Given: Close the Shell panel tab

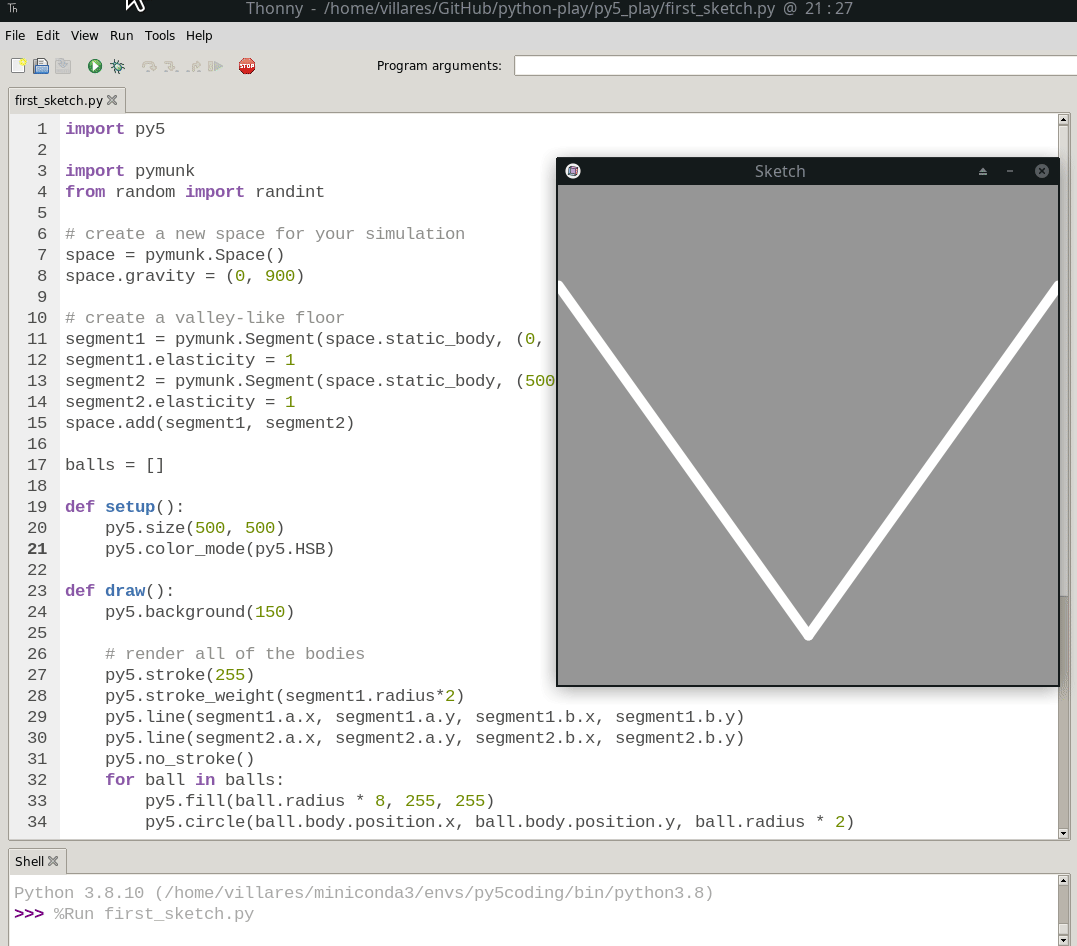Looking at the screenshot, I should point(53,861).
